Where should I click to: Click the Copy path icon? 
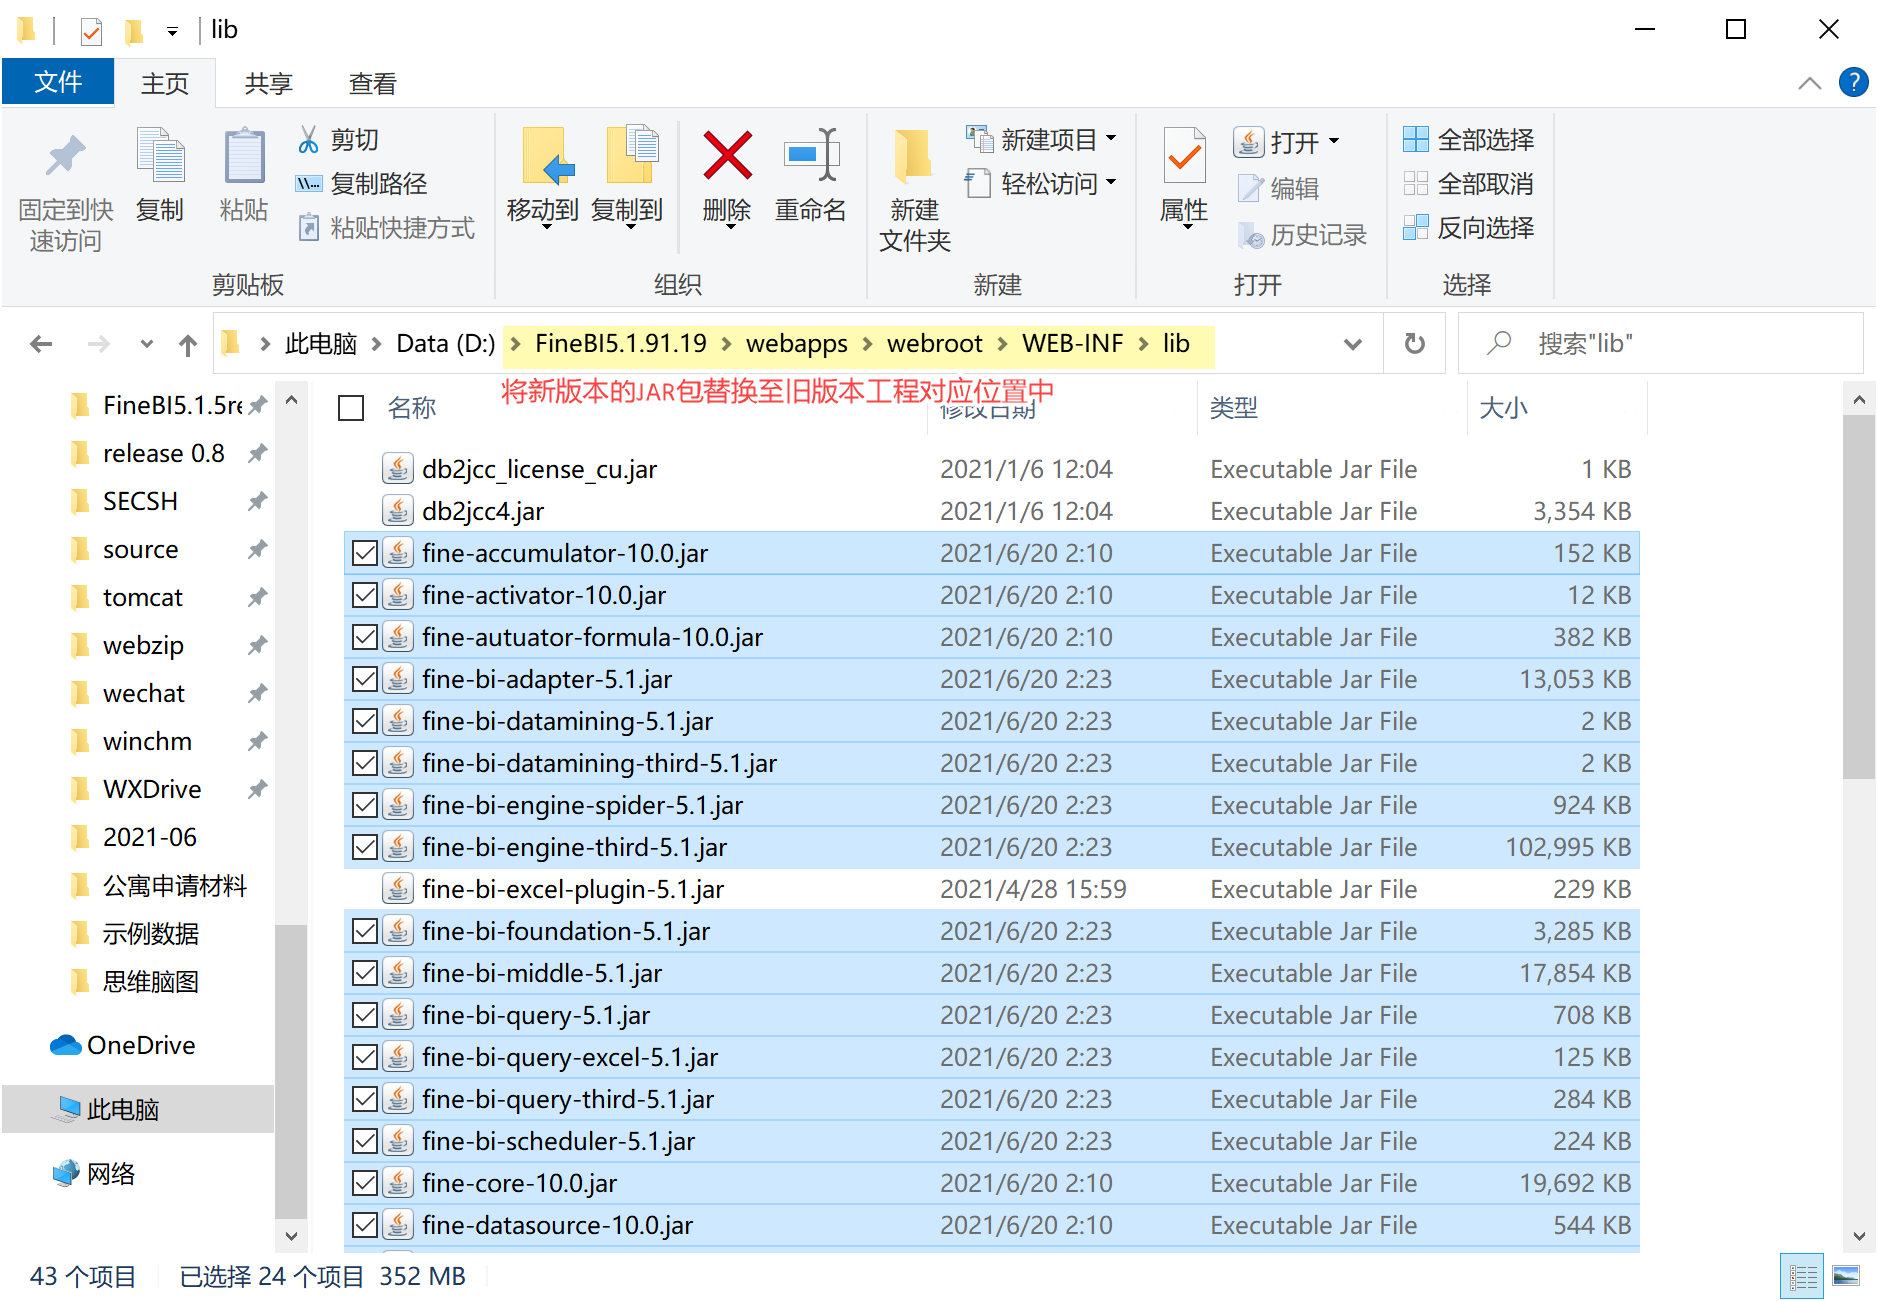coord(308,184)
